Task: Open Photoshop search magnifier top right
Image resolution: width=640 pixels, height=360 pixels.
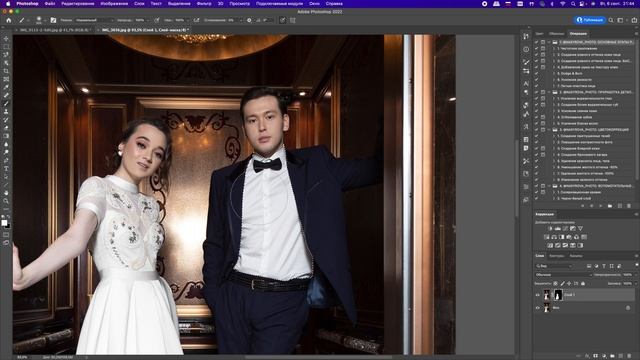Action: (611, 20)
